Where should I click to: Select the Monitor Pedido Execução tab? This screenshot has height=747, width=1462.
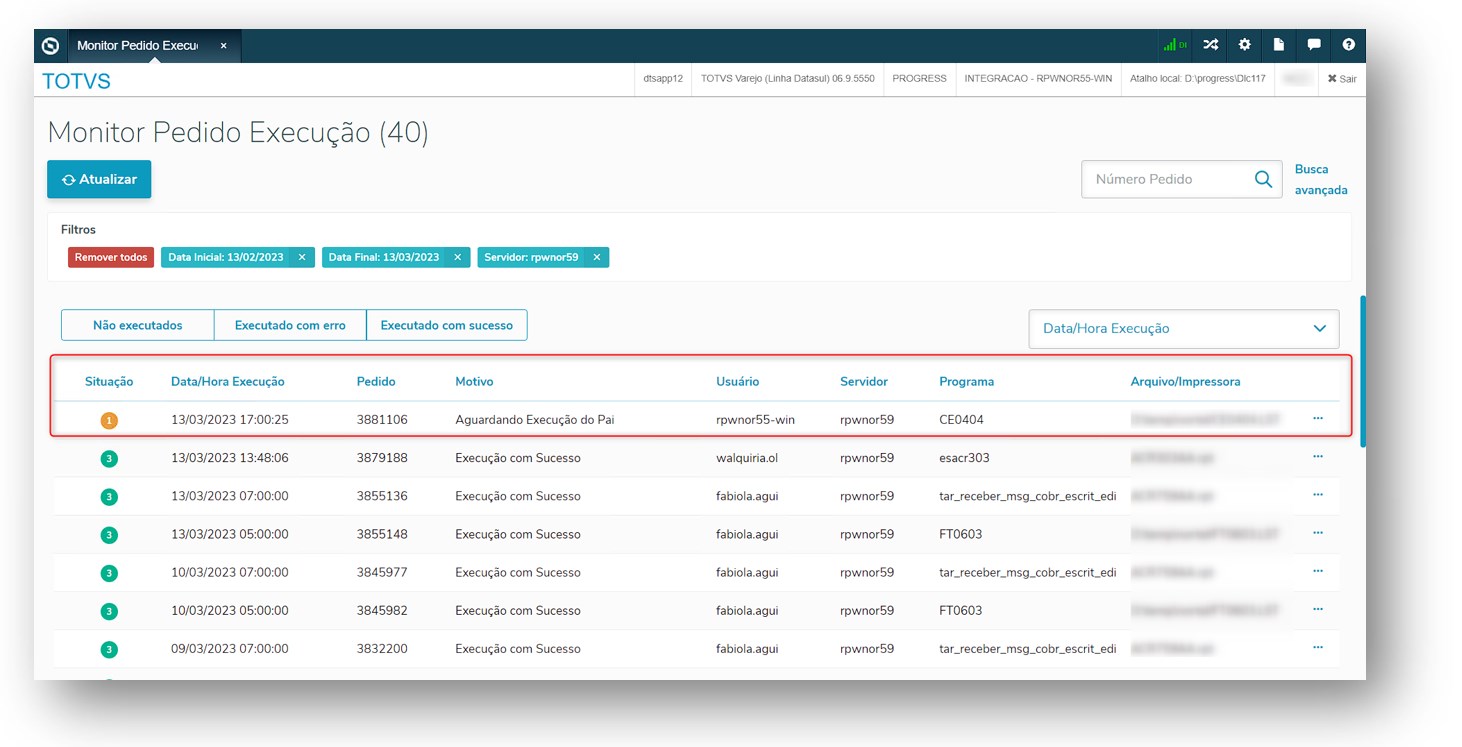pyautogui.click(x=138, y=46)
